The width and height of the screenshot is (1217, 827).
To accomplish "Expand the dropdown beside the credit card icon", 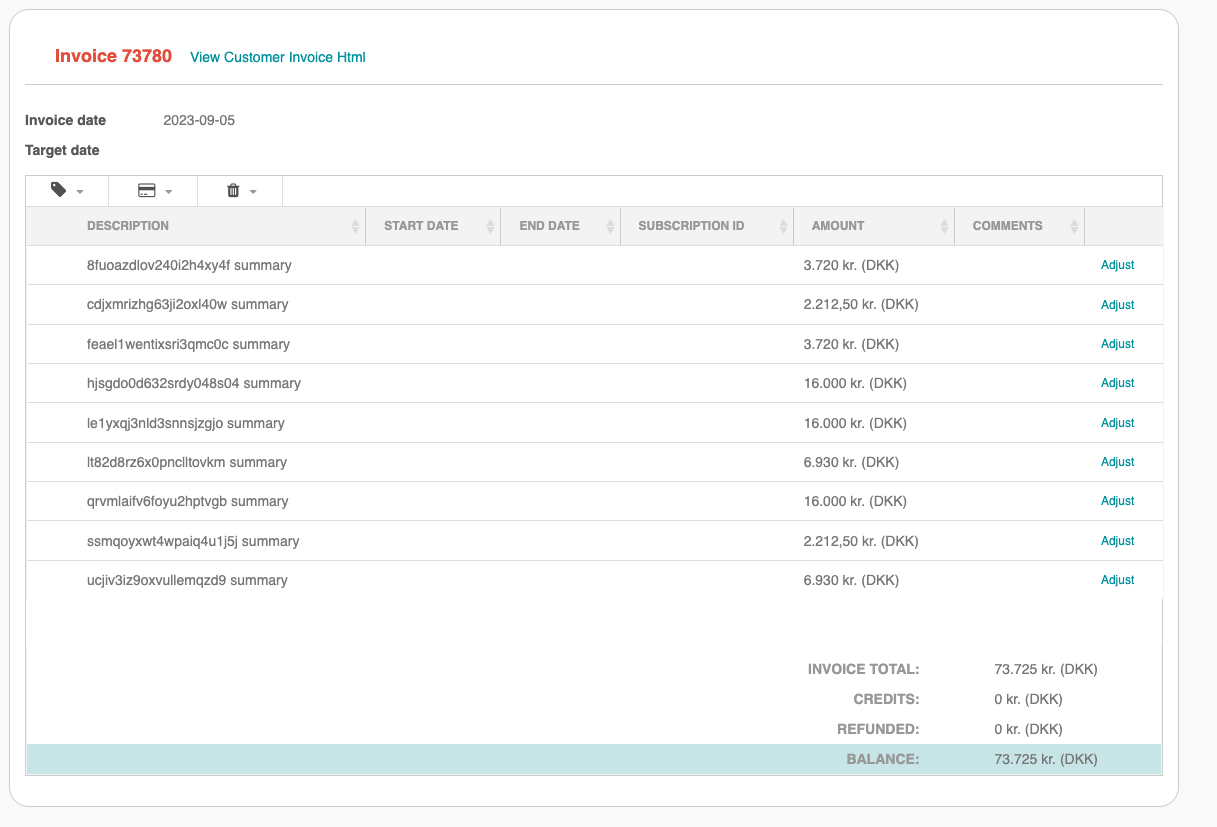I will click(168, 190).
